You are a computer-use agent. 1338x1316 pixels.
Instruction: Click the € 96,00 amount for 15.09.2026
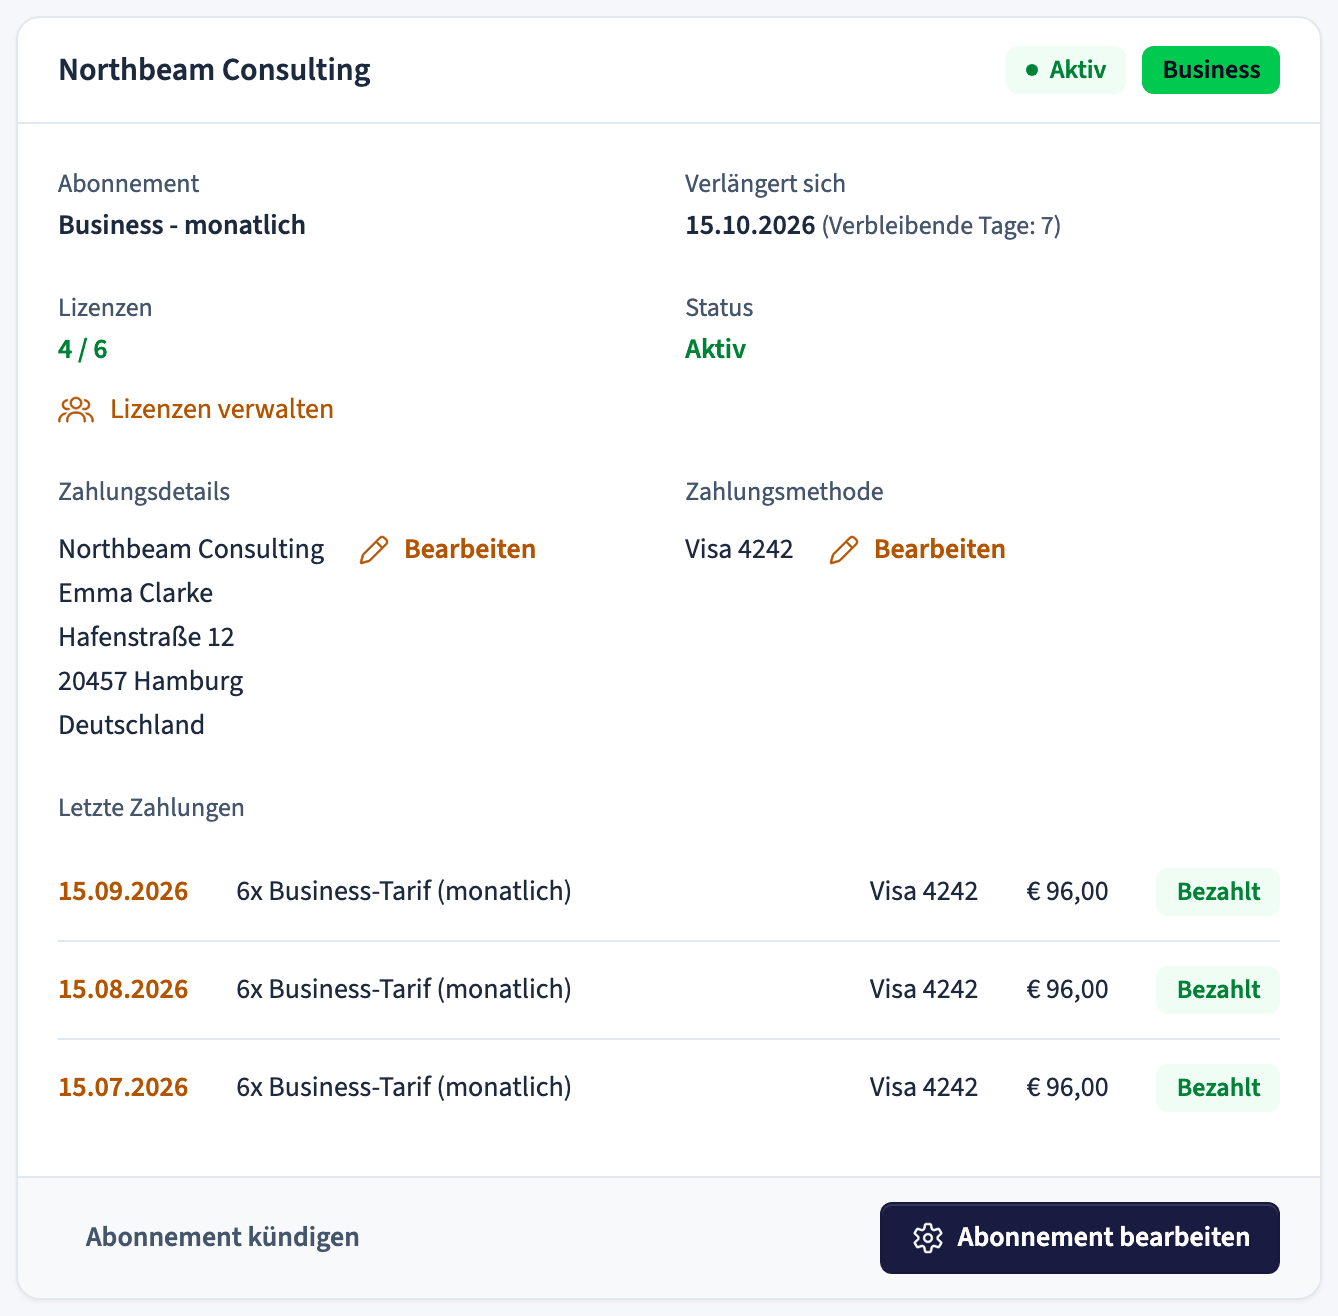[x=1067, y=892]
